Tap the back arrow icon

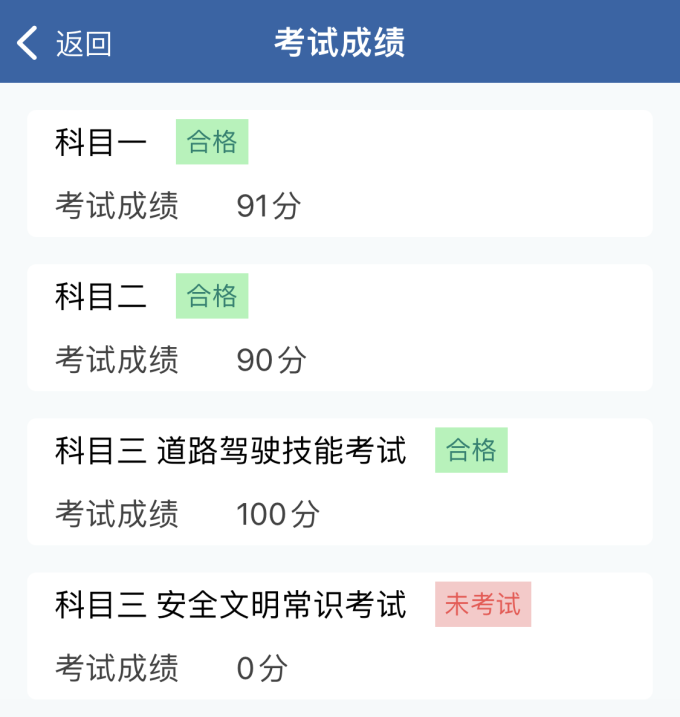coord(28,43)
